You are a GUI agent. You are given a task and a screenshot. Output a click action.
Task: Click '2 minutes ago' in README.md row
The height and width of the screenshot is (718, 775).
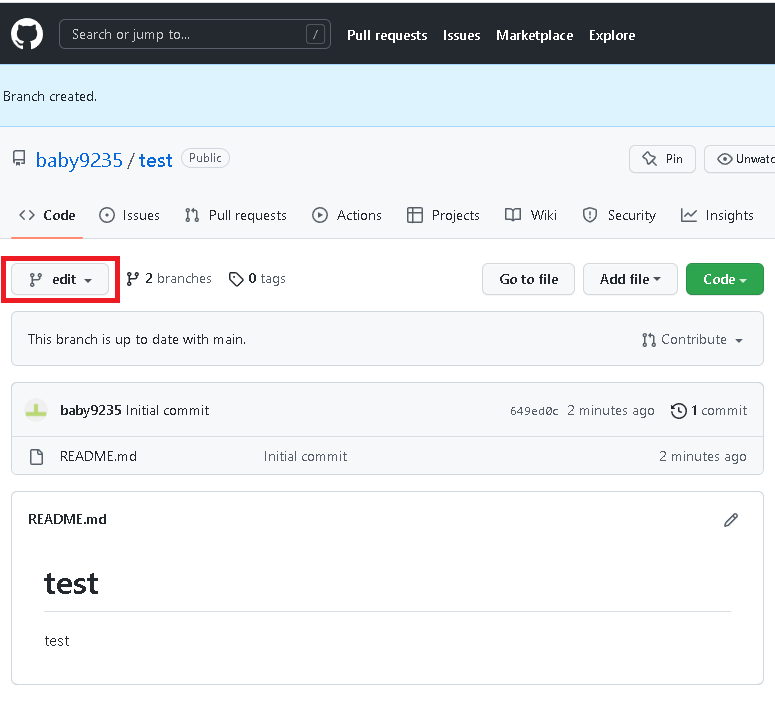(x=702, y=456)
